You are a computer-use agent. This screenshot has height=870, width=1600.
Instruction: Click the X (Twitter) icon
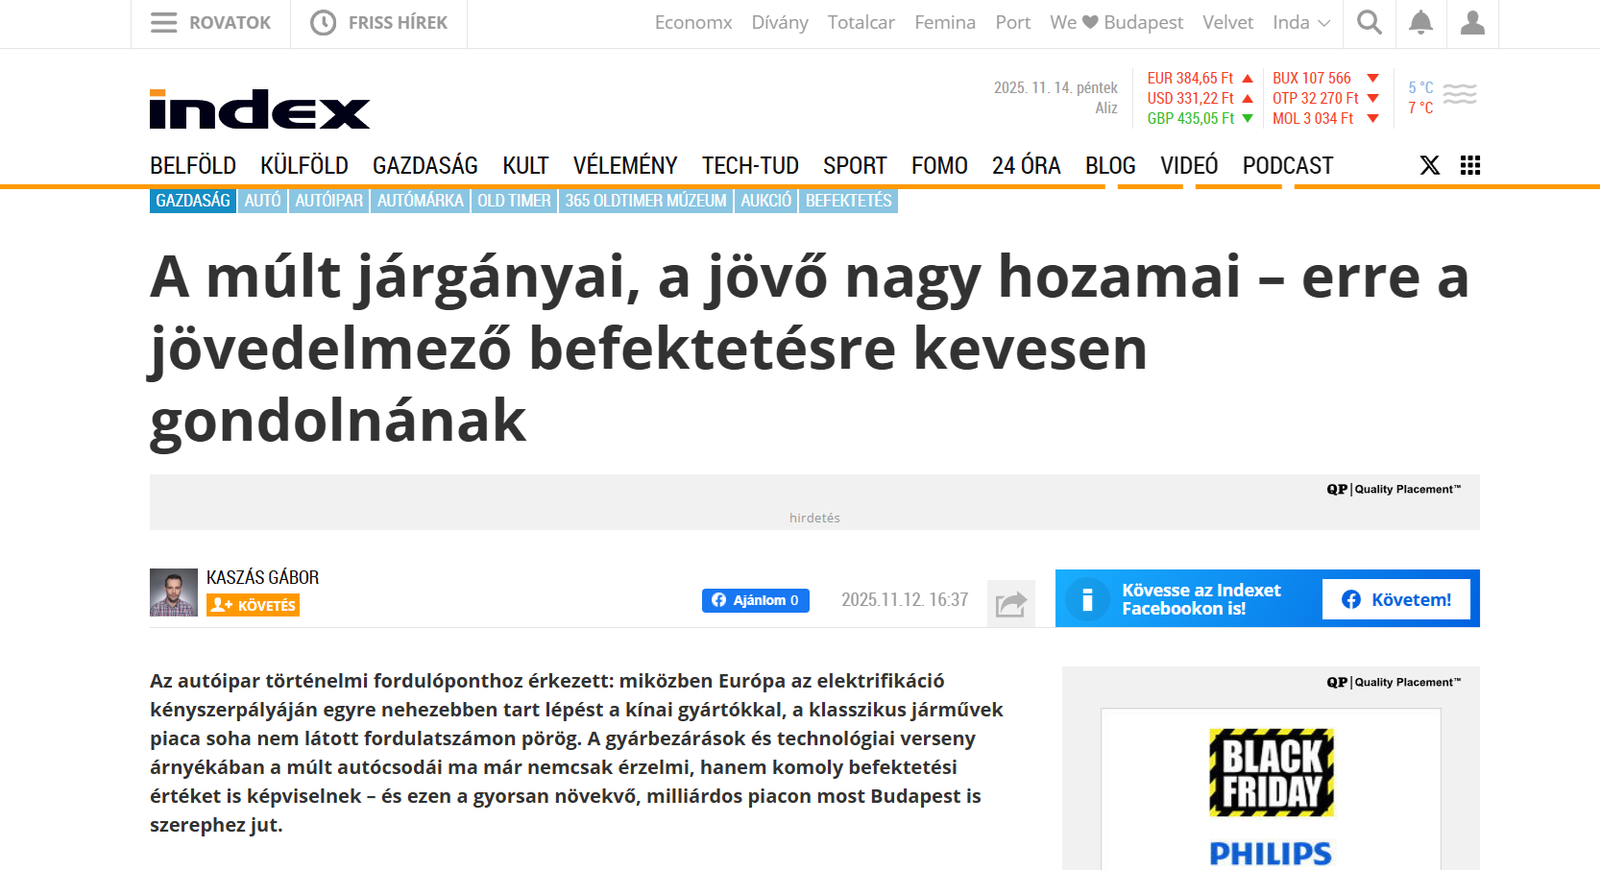(1430, 166)
